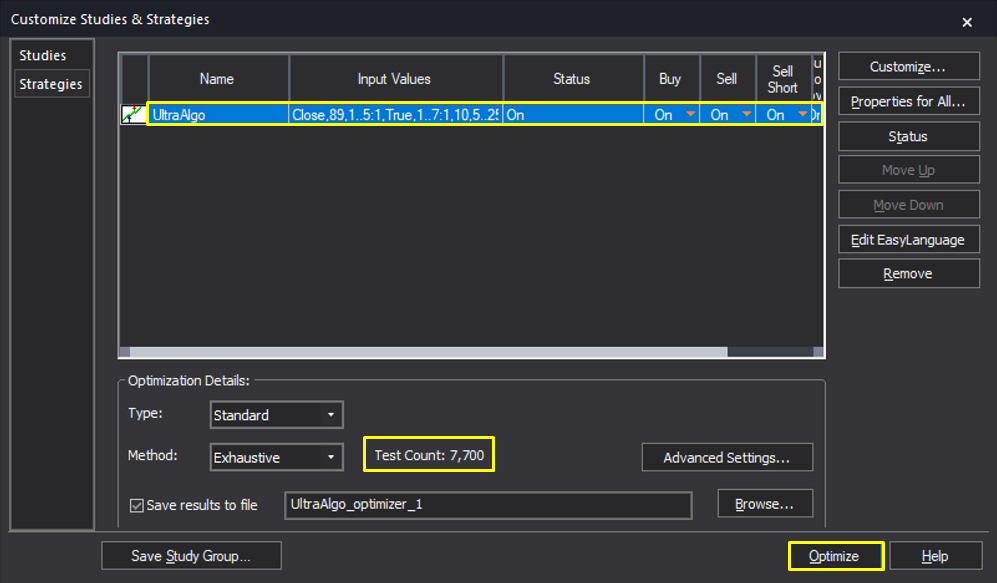Click the Status button on the right panel

point(909,137)
